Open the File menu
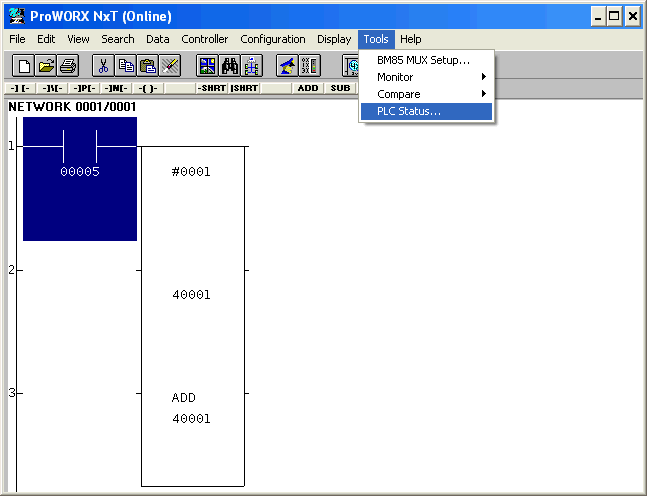This screenshot has height=496, width=647. [x=17, y=39]
